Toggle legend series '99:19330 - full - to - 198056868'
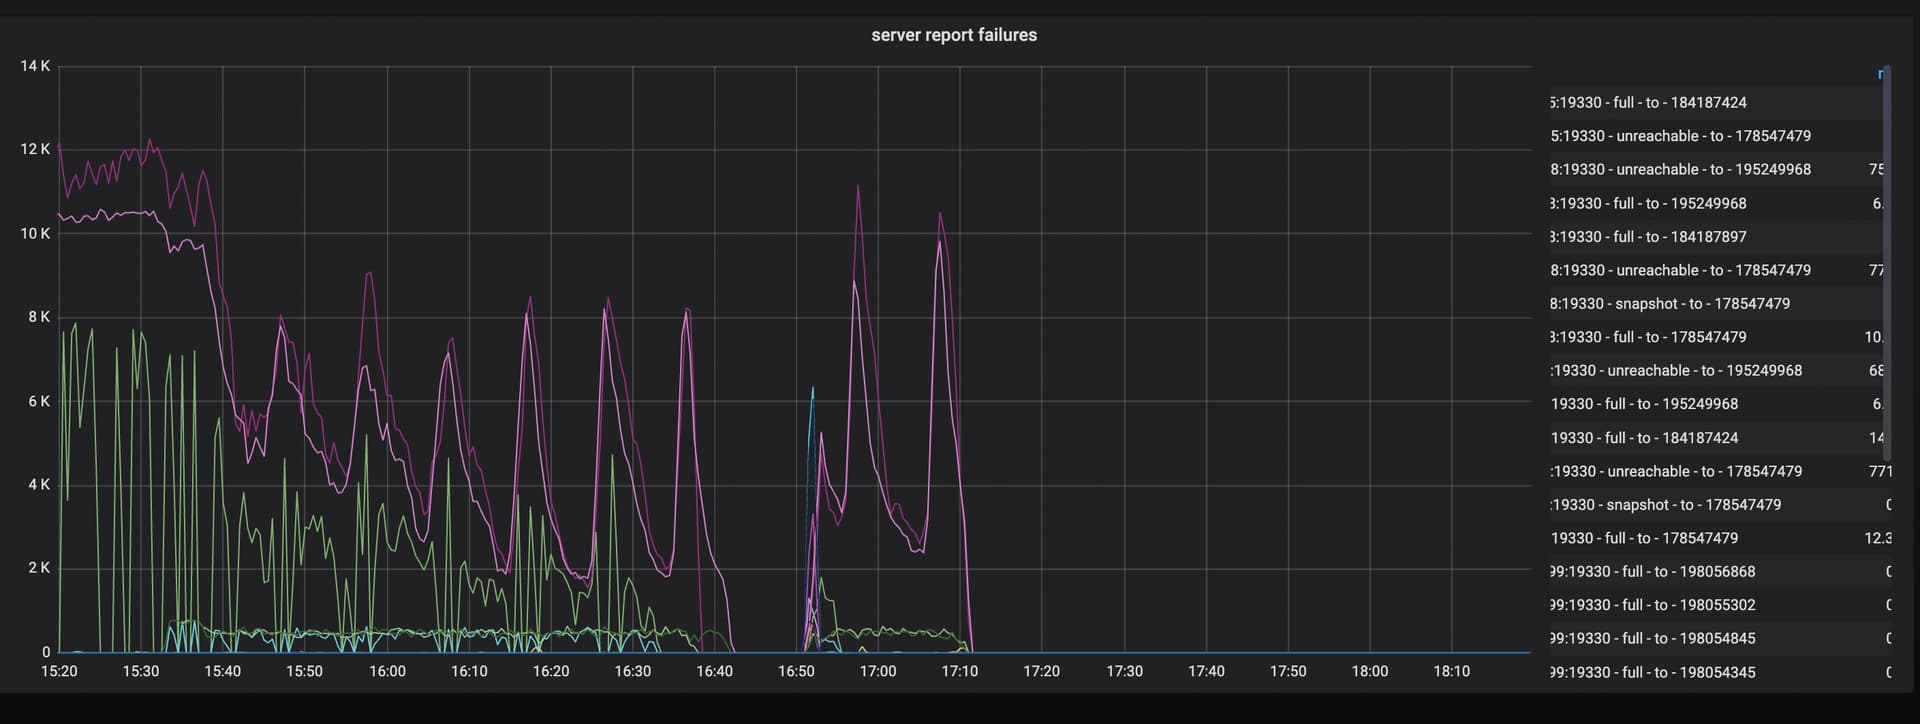Image resolution: width=1920 pixels, height=724 pixels. pos(1652,572)
